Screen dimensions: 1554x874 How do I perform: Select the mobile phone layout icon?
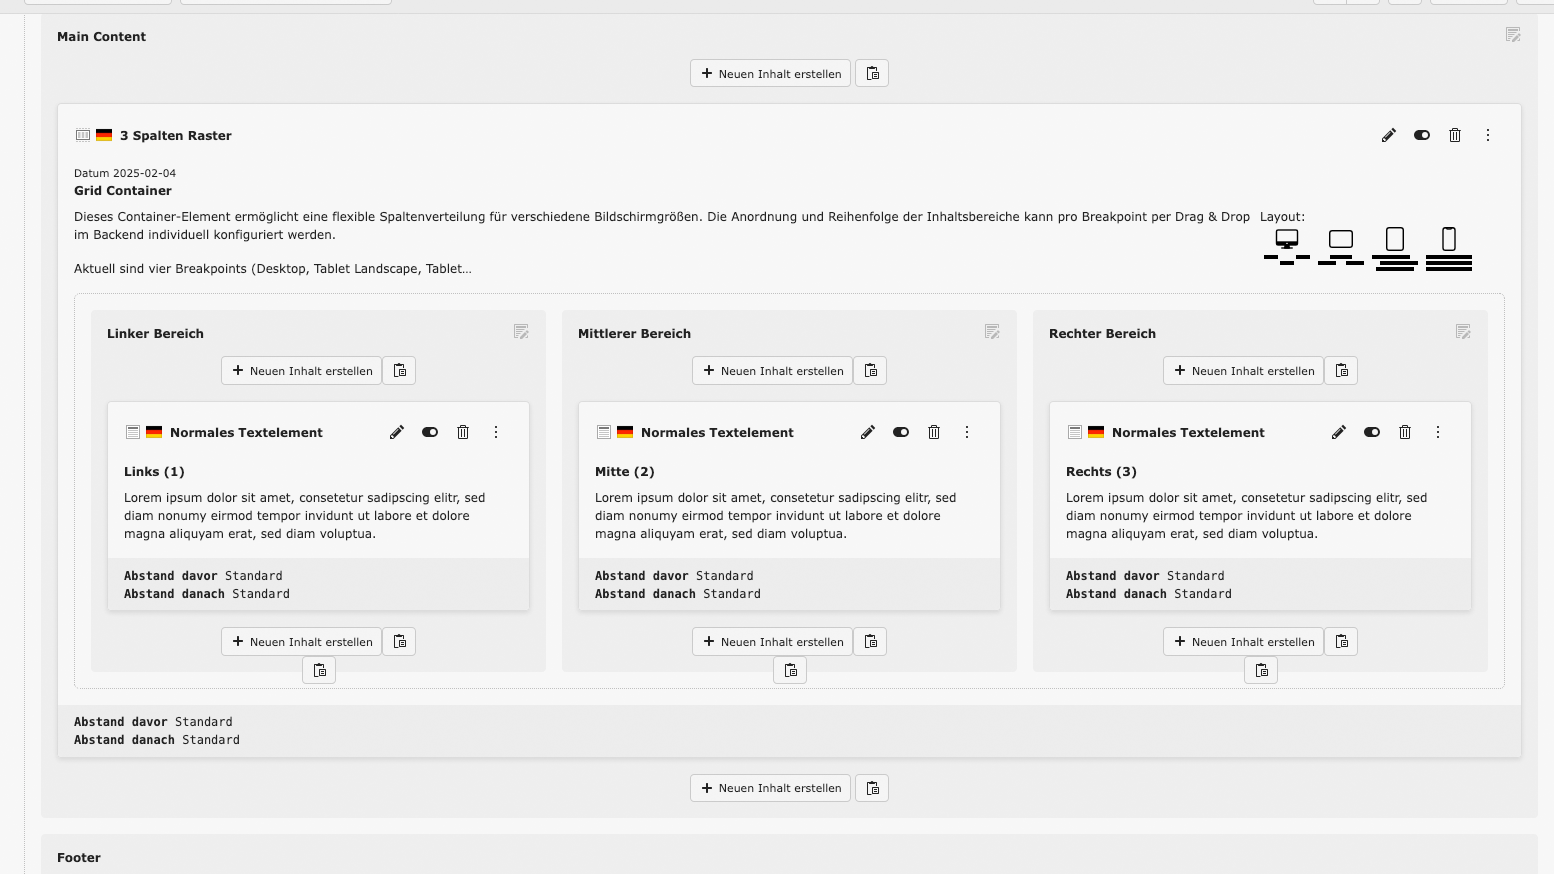click(1449, 246)
